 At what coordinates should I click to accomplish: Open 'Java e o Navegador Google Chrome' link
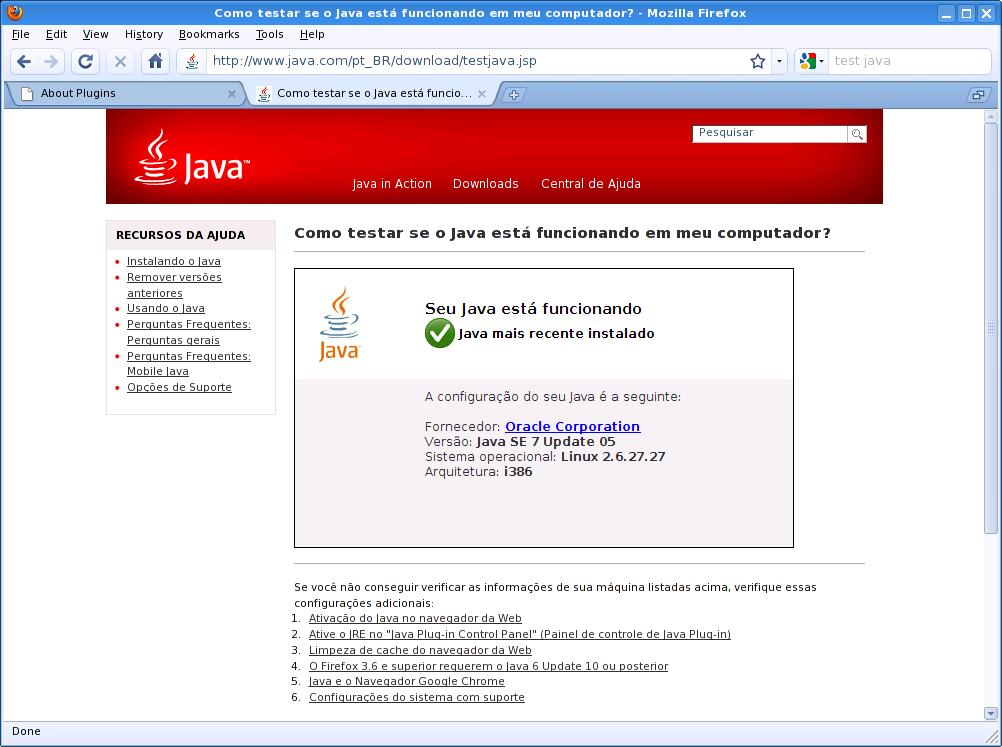(406, 681)
